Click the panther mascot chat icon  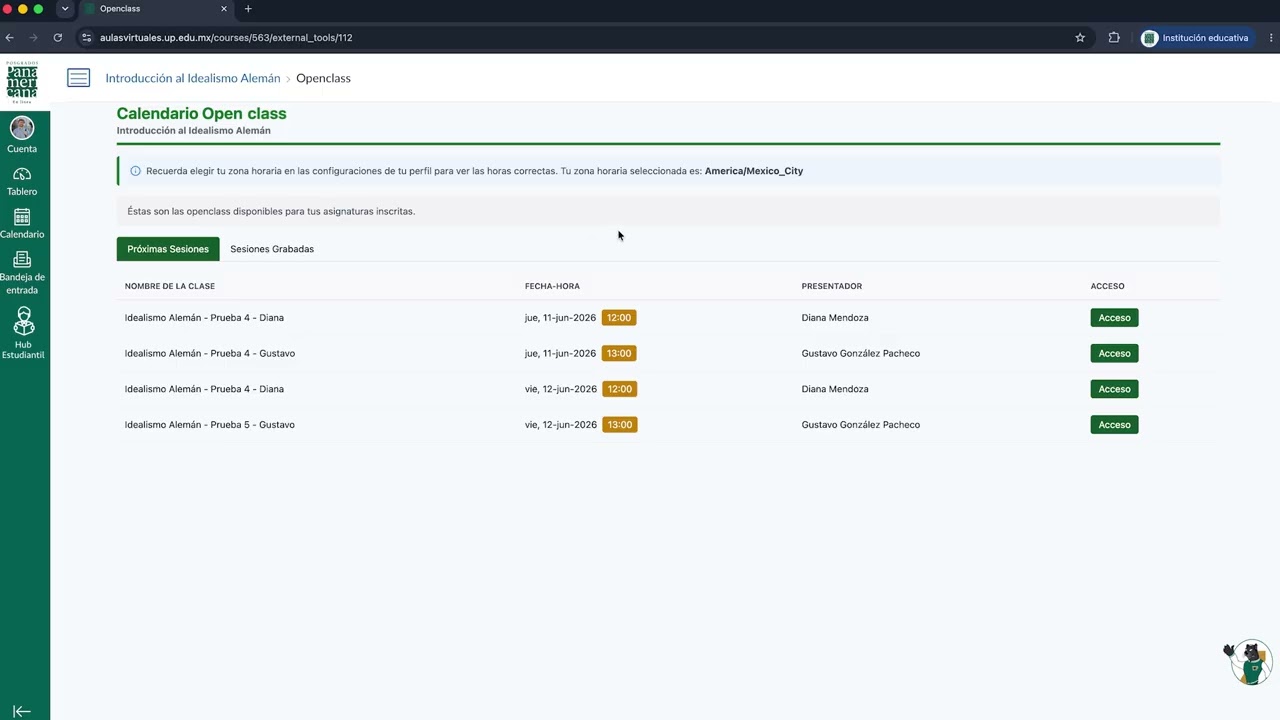coord(1248,662)
